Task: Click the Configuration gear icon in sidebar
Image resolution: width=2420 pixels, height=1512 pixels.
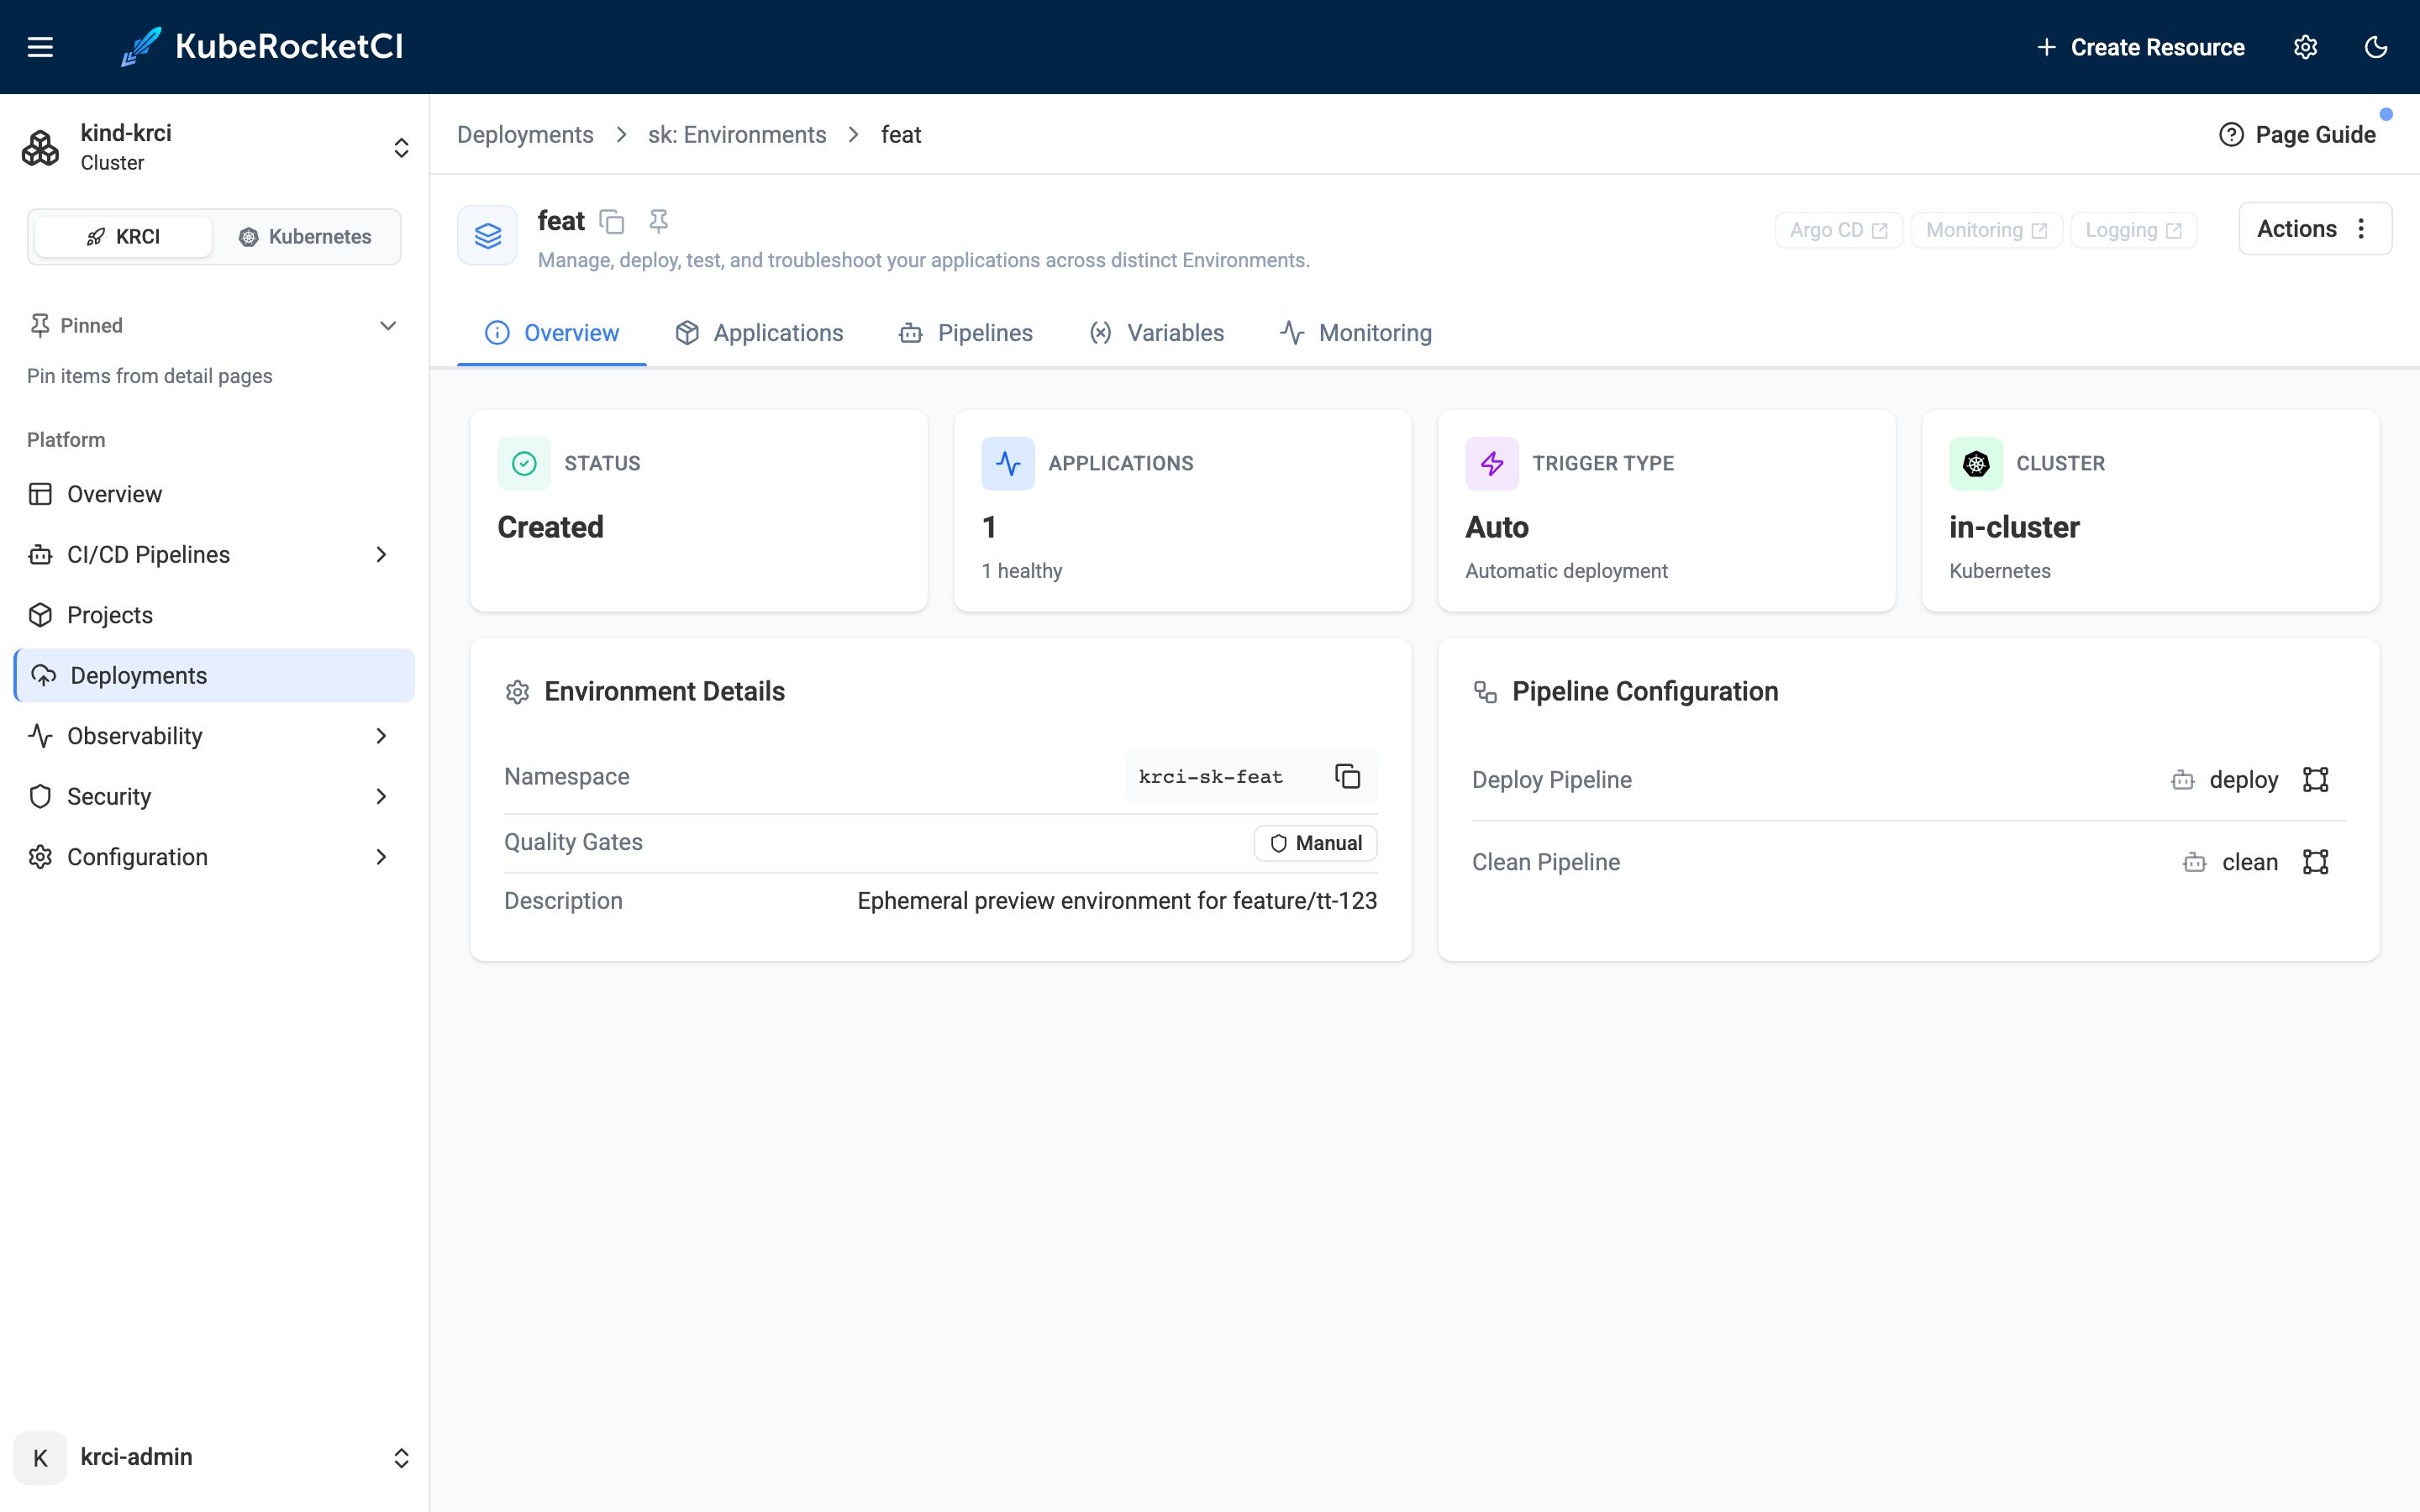Action: click(x=40, y=857)
